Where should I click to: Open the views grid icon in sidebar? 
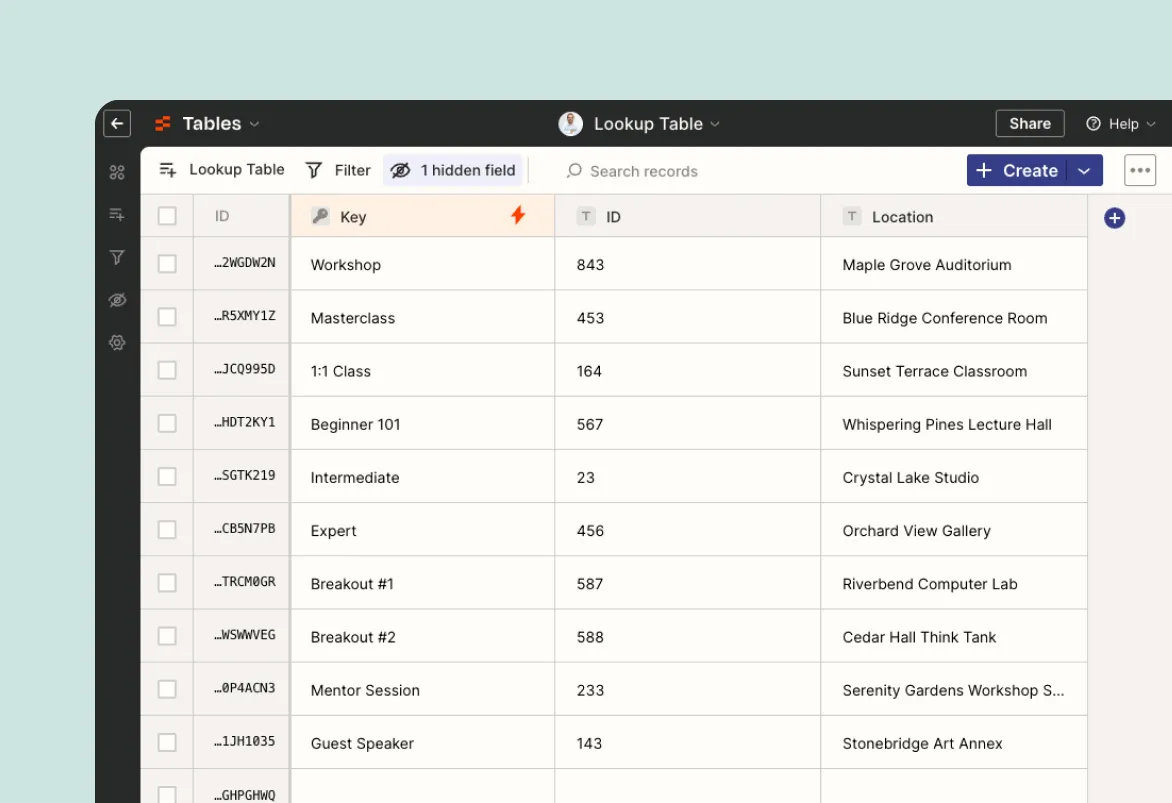click(x=117, y=171)
